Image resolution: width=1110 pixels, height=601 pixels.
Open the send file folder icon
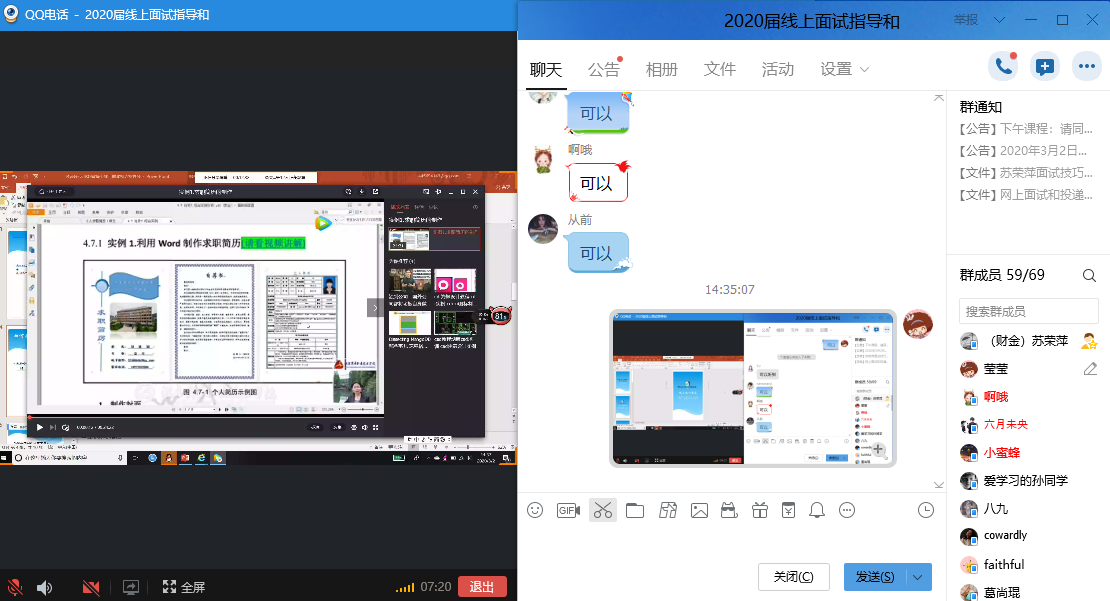[635, 510]
